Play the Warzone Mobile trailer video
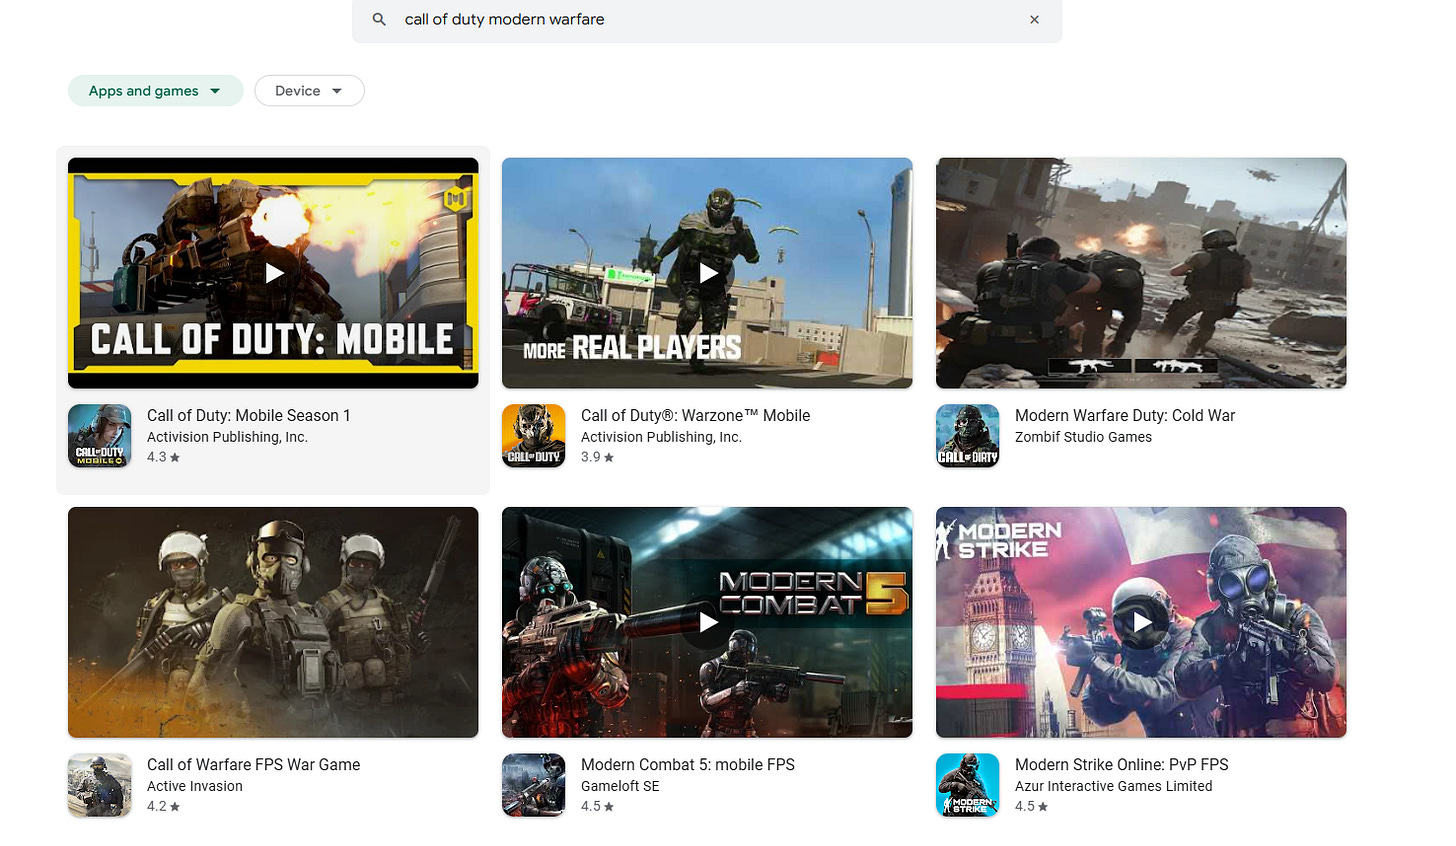The image size is (1456, 846). (707, 273)
